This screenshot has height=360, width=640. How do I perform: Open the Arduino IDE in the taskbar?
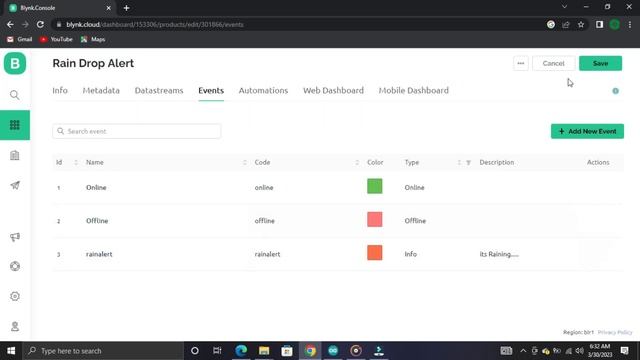click(x=333, y=351)
